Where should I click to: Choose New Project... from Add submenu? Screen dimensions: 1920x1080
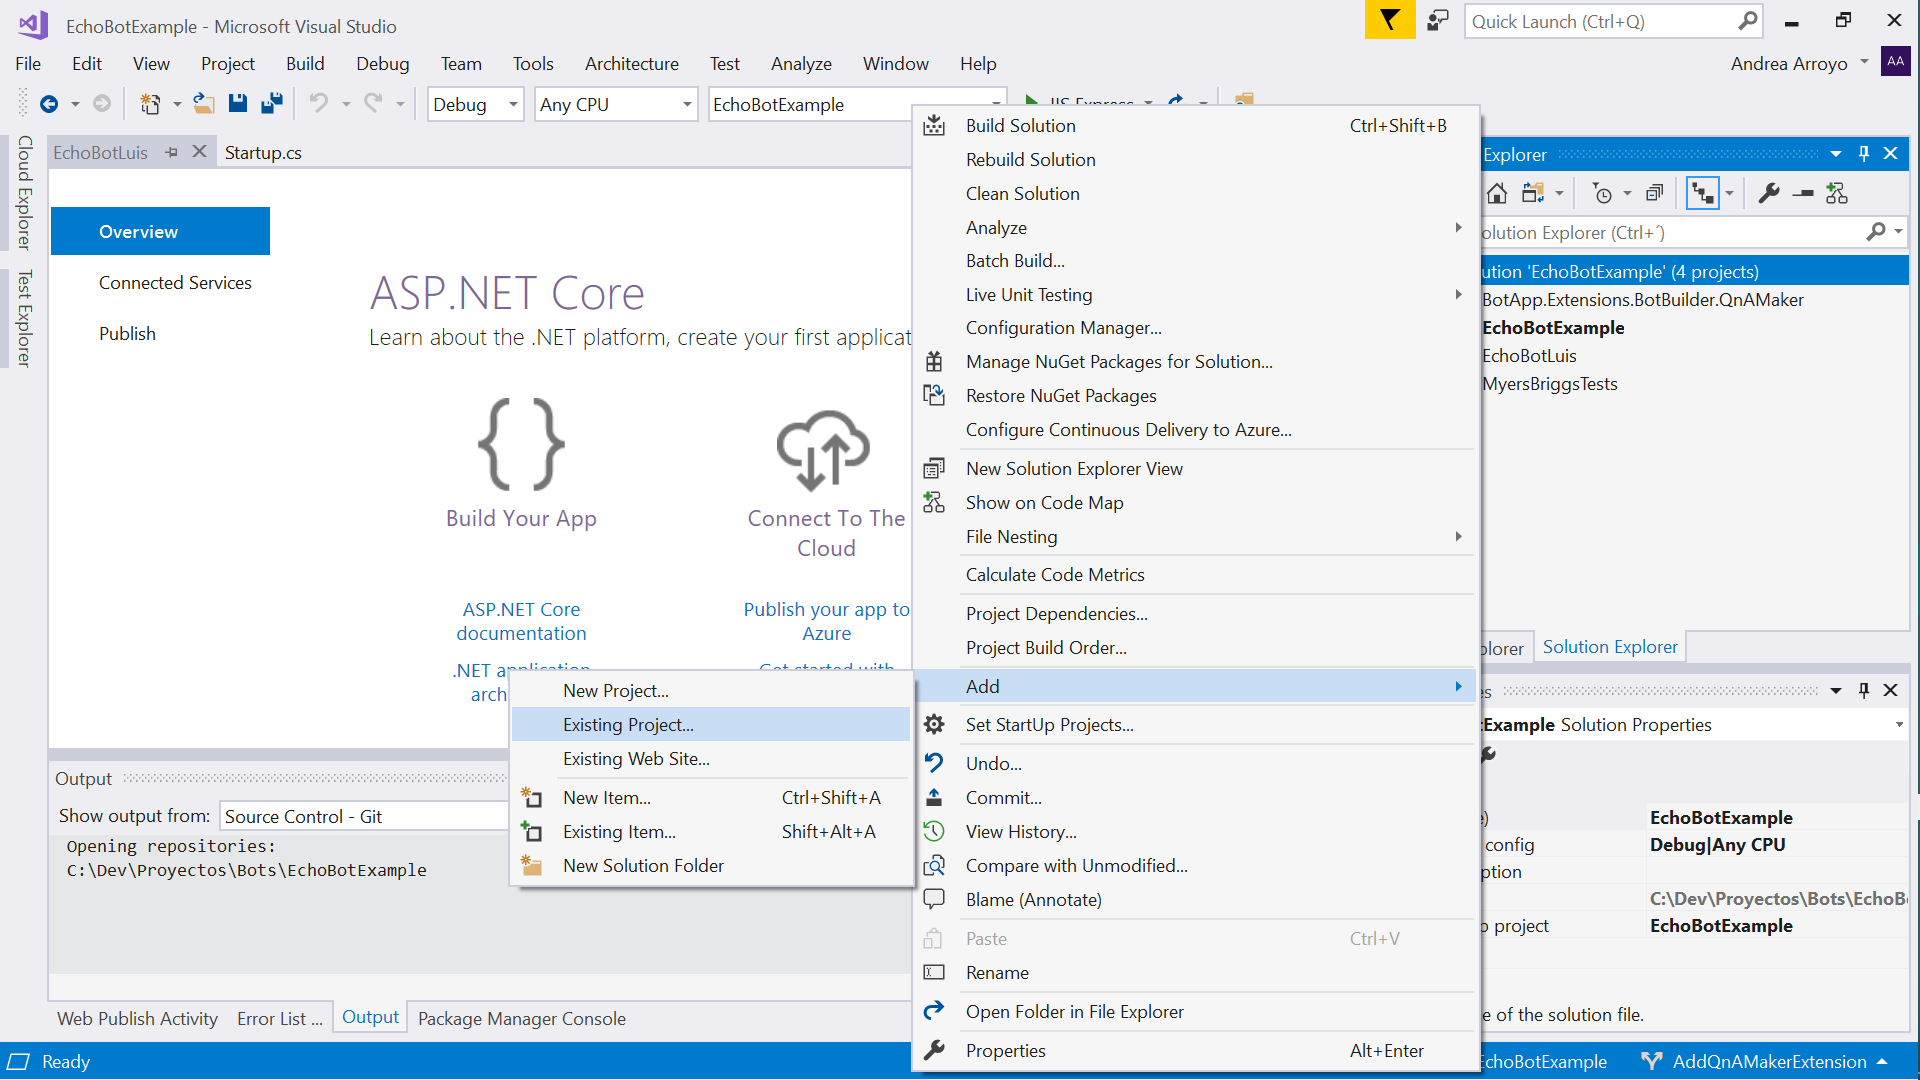coord(711,691)
